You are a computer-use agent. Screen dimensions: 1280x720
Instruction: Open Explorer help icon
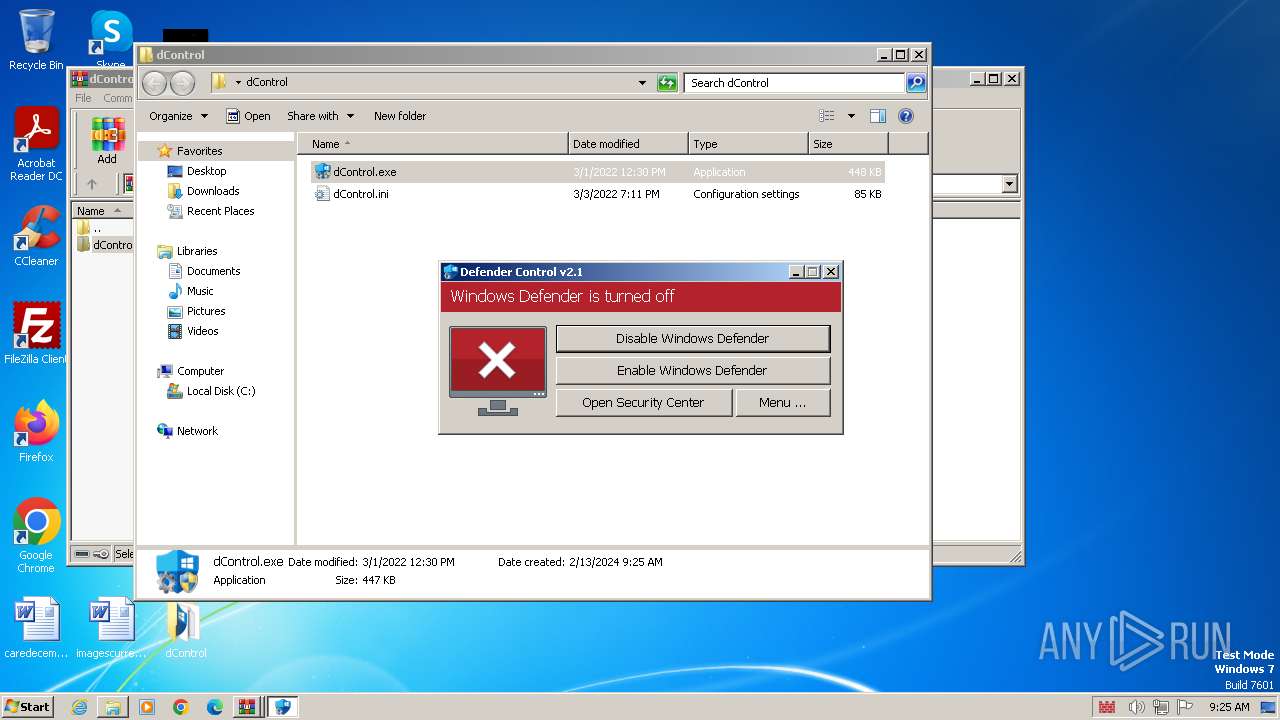(x=906, y=116)
